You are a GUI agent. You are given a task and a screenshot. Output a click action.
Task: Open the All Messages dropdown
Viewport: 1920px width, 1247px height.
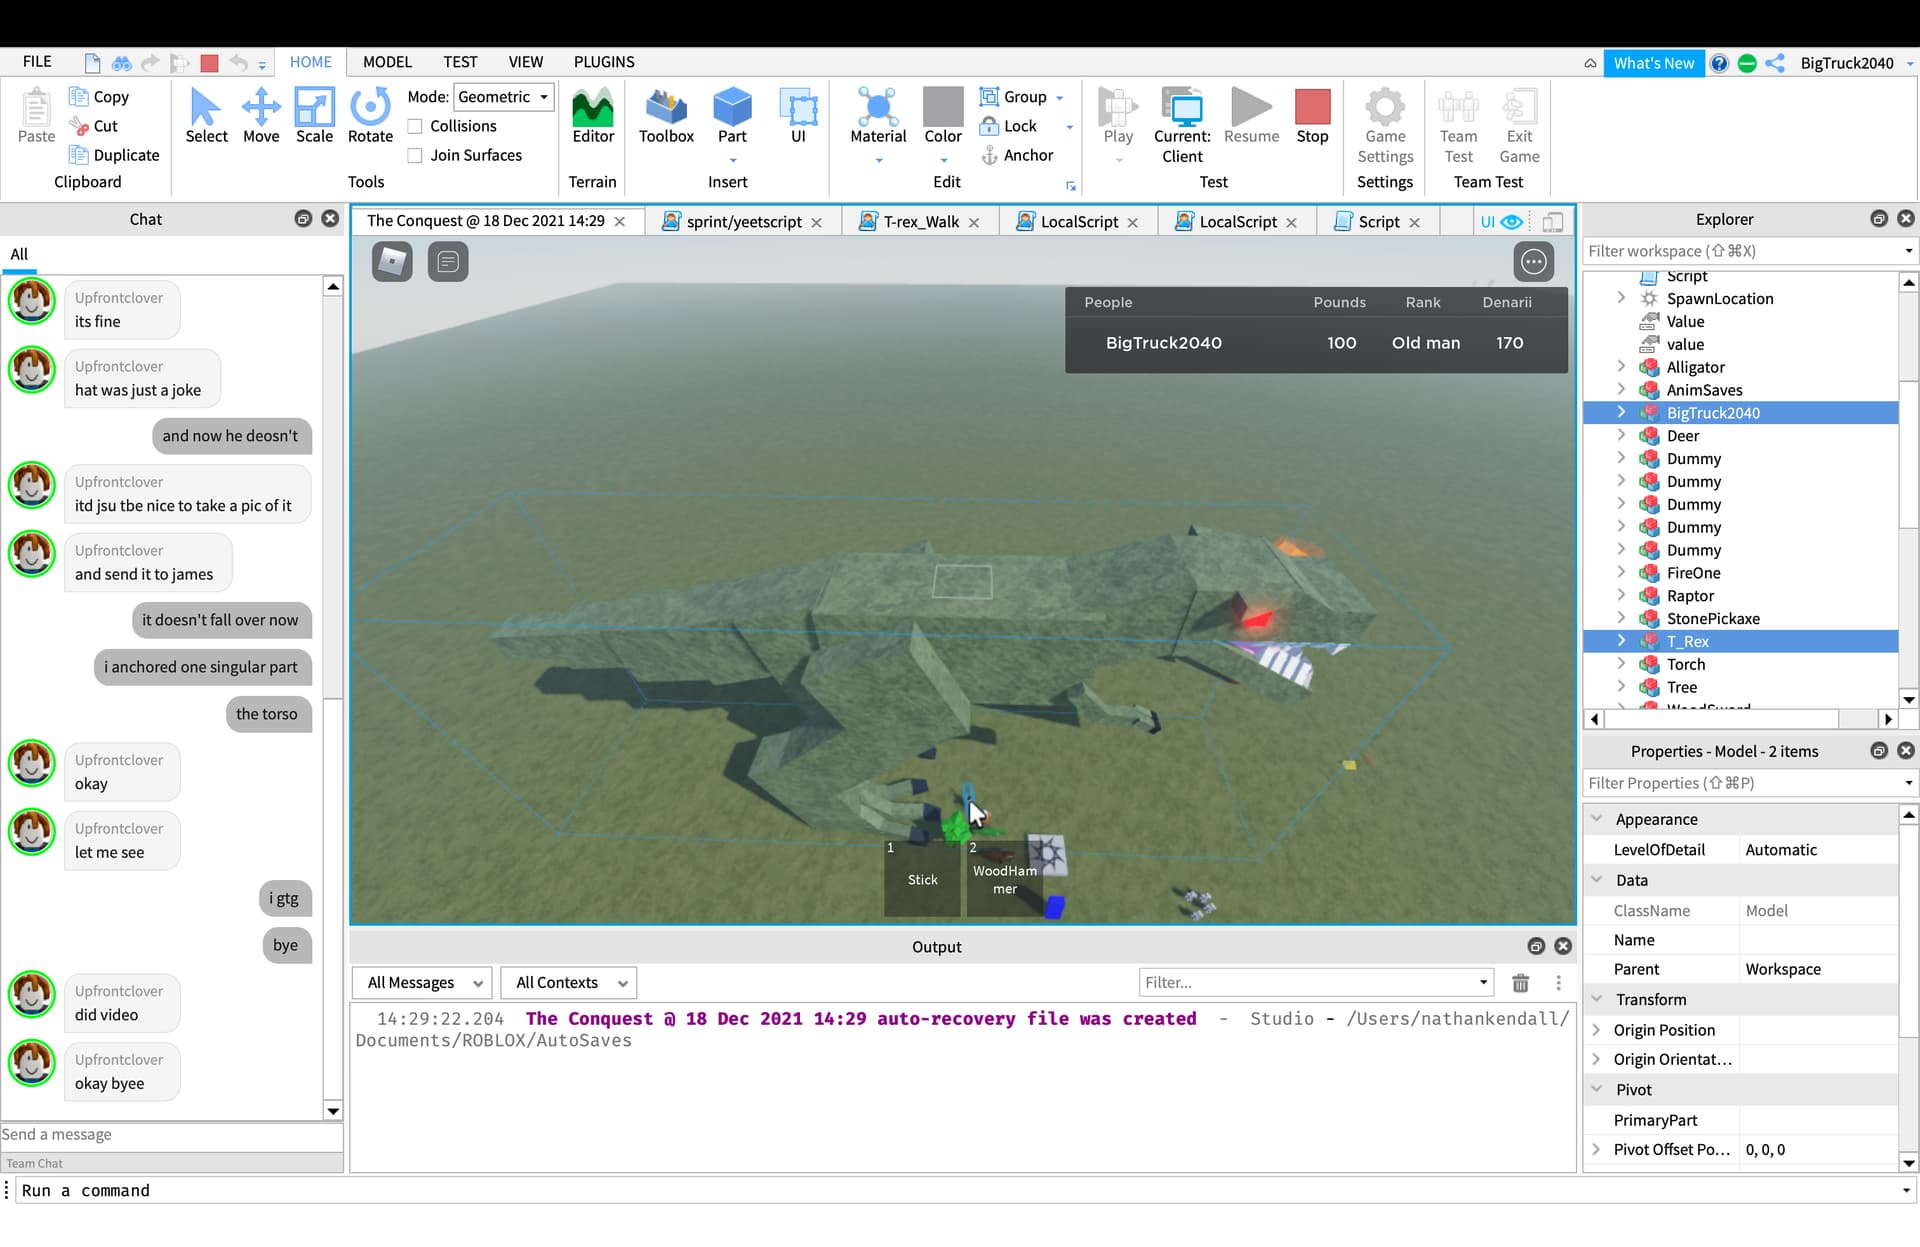[x=423, y=983]
